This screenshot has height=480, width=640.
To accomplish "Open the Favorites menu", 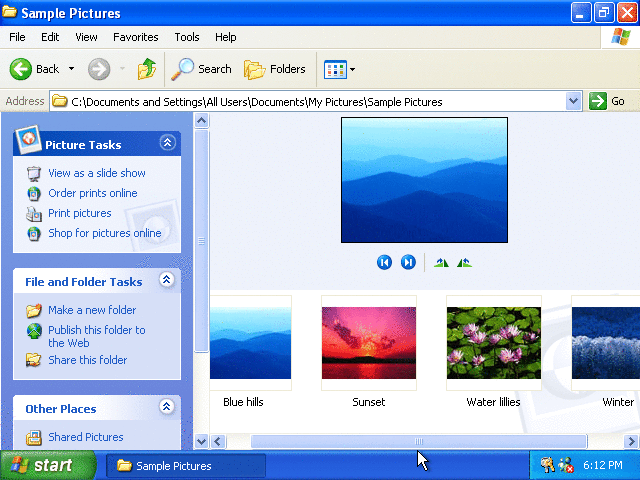I will point(136,37).
